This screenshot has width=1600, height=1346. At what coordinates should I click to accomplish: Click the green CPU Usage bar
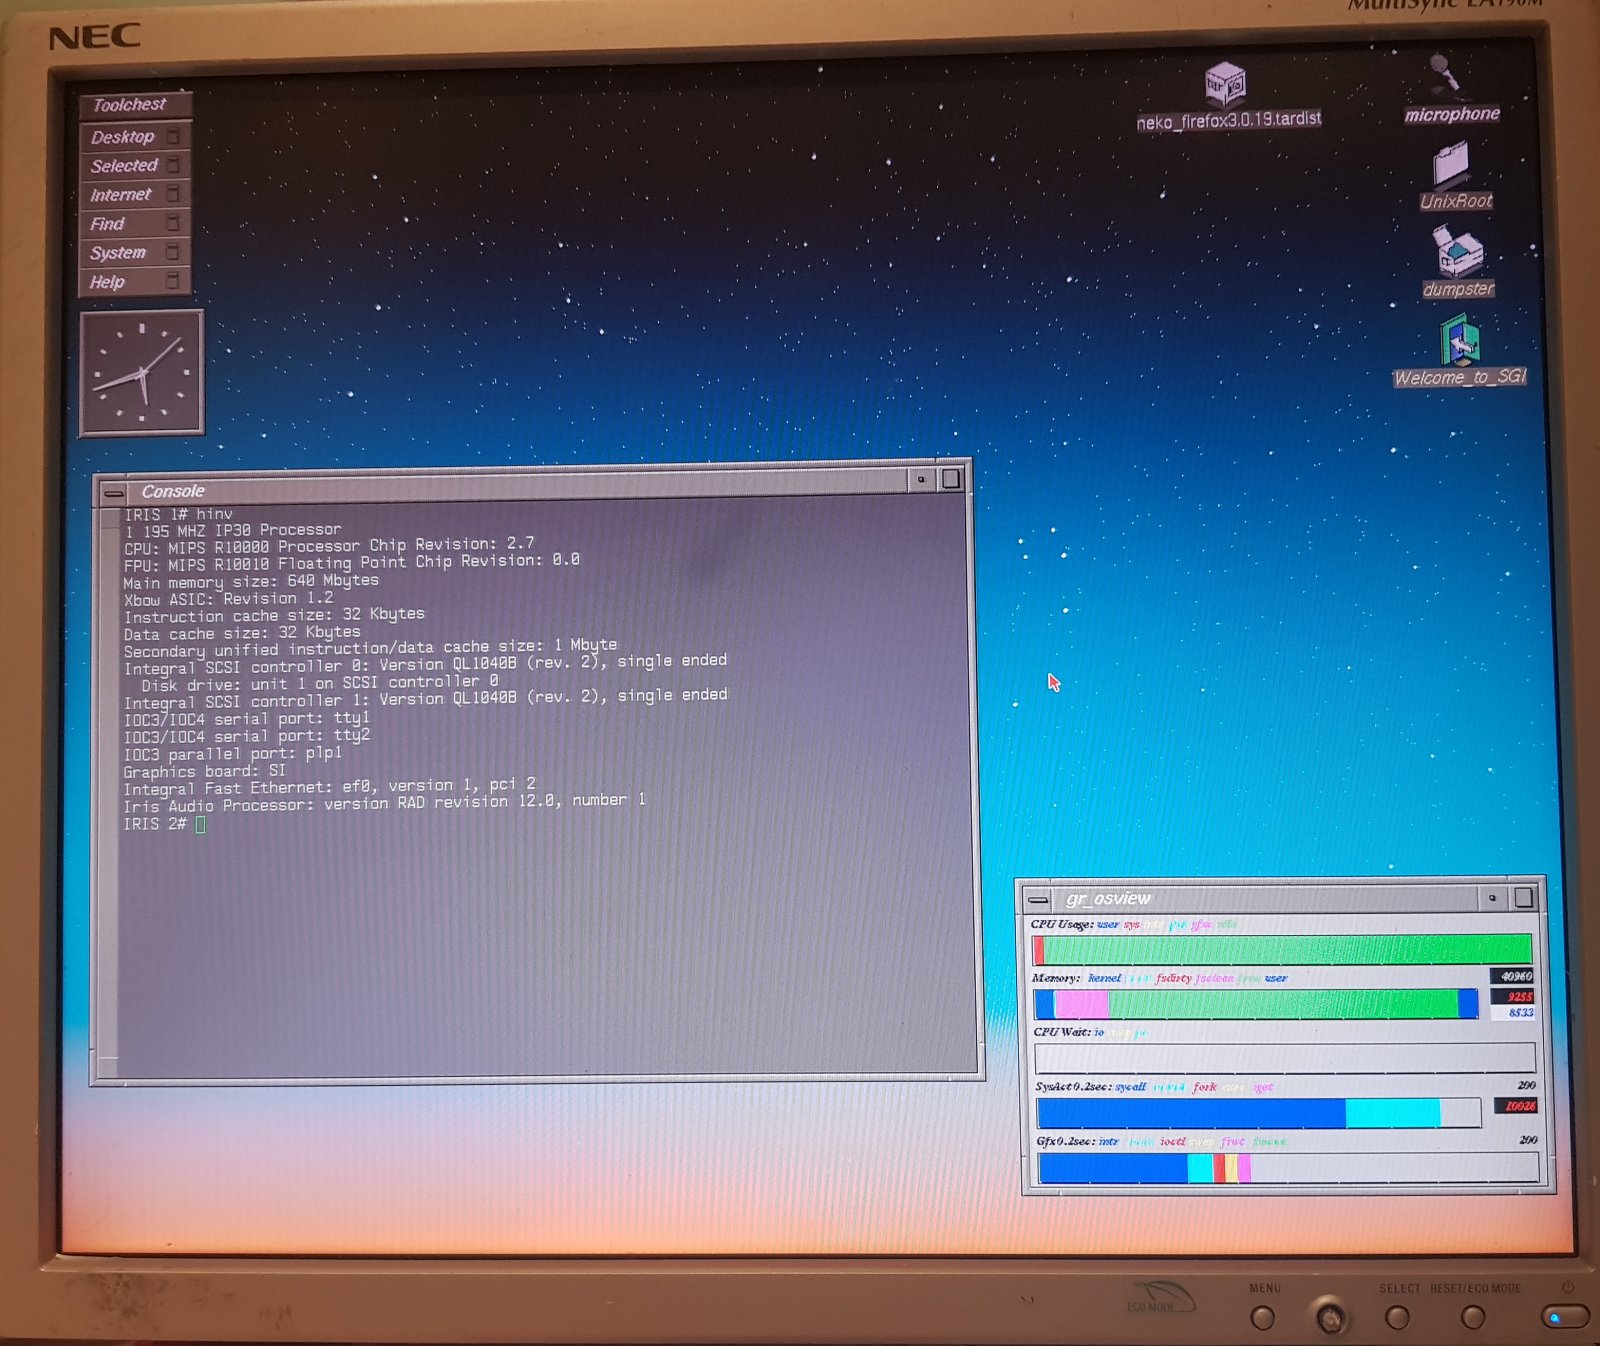[1285, 949]
